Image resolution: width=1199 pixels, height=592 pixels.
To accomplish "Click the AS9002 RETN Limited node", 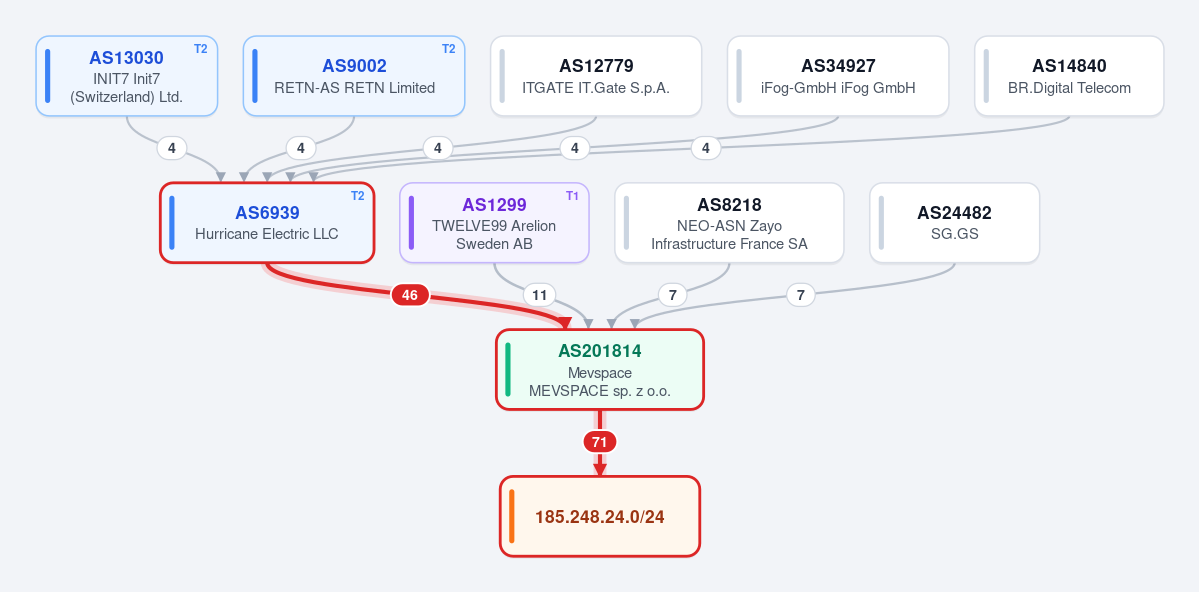I will point(354,76).
